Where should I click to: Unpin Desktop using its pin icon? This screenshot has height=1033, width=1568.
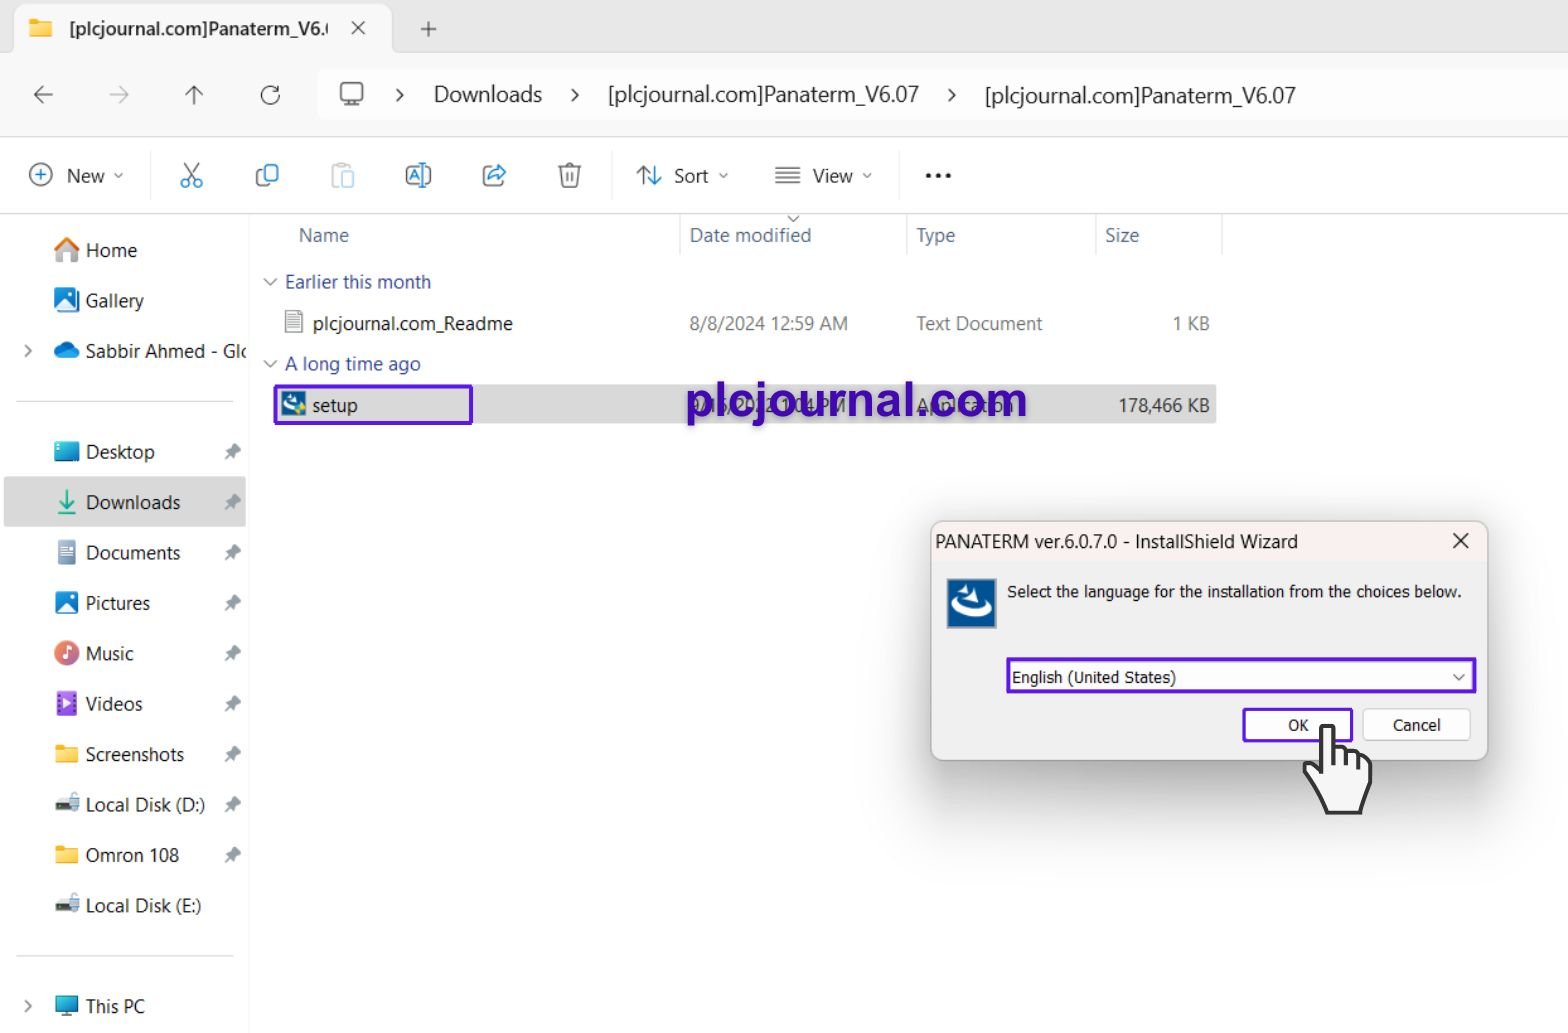tap(232, 452)
